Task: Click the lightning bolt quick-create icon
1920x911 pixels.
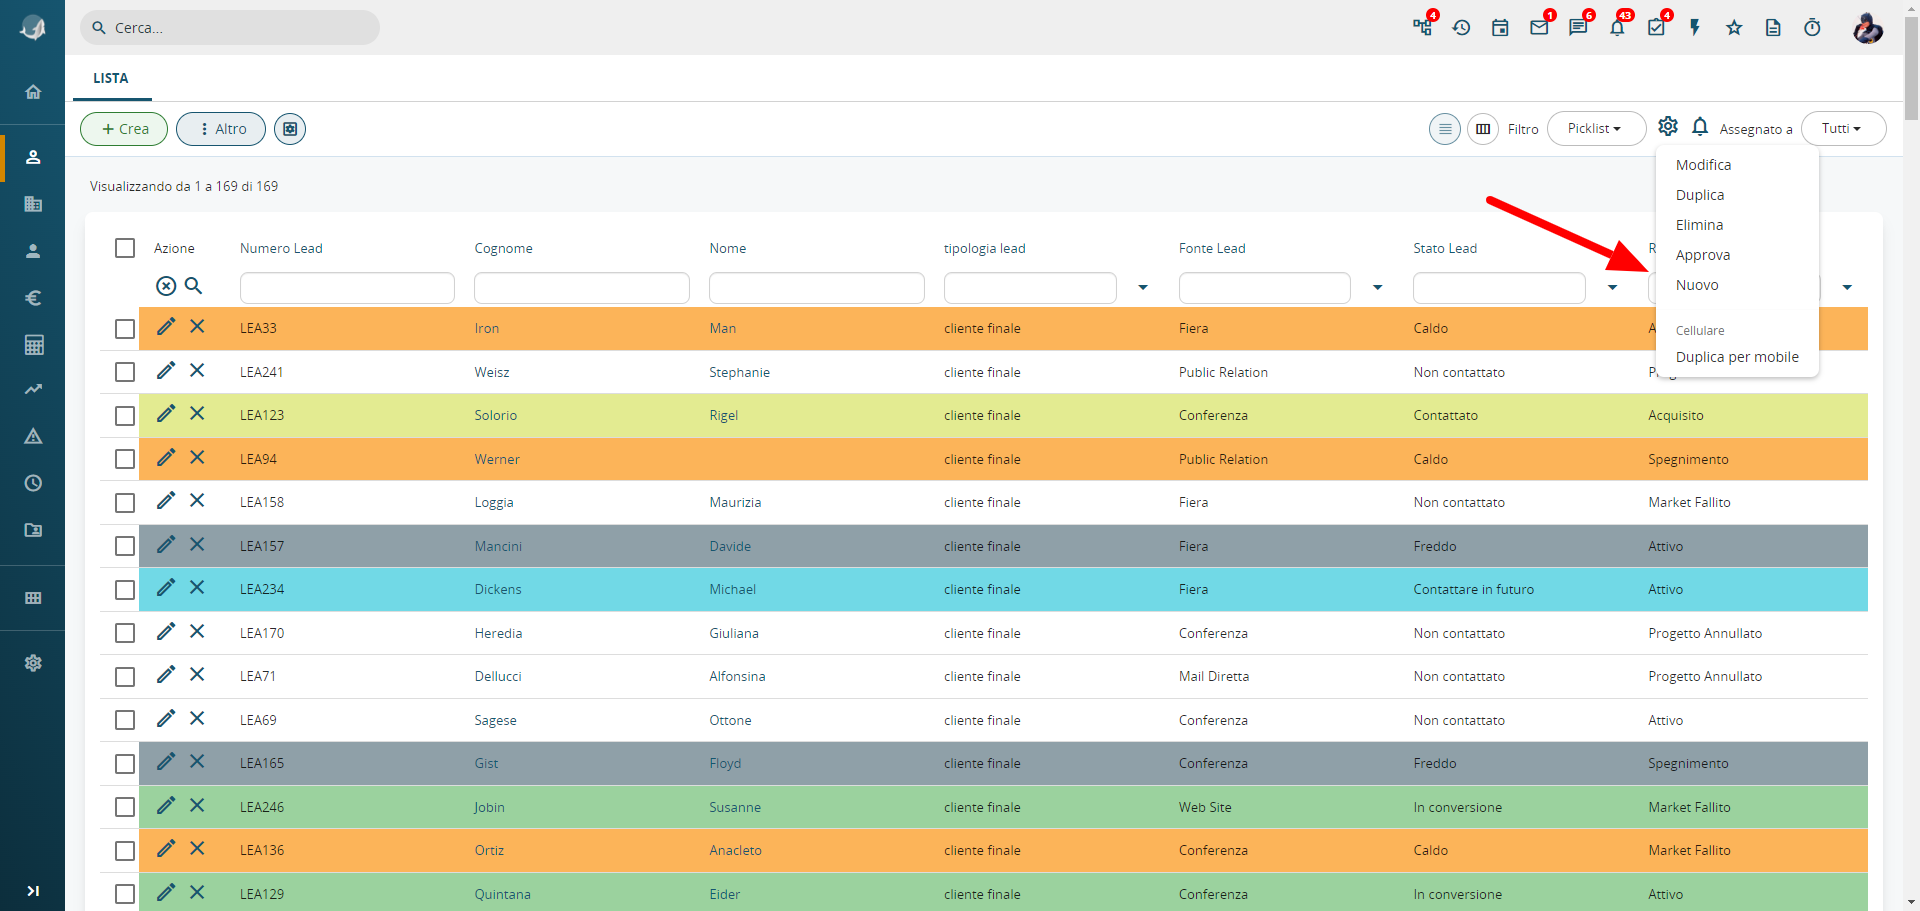Action: pos(1695,28)
